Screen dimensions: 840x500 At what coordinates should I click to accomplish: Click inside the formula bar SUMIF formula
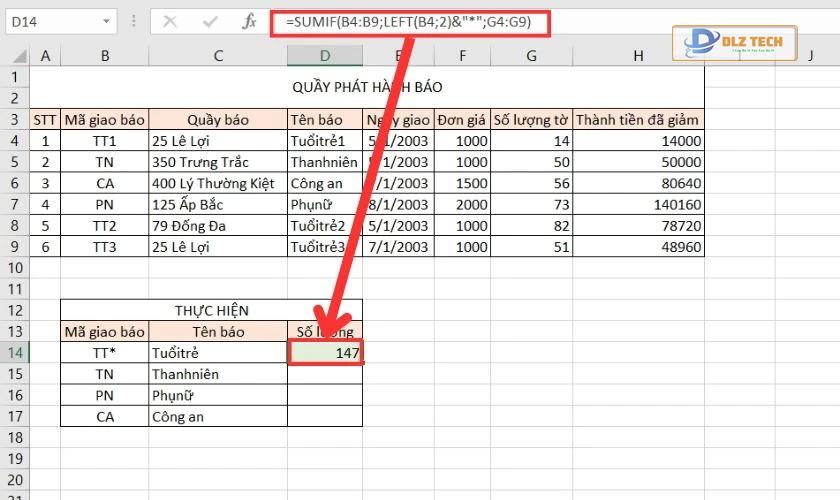tap(409, 22)
